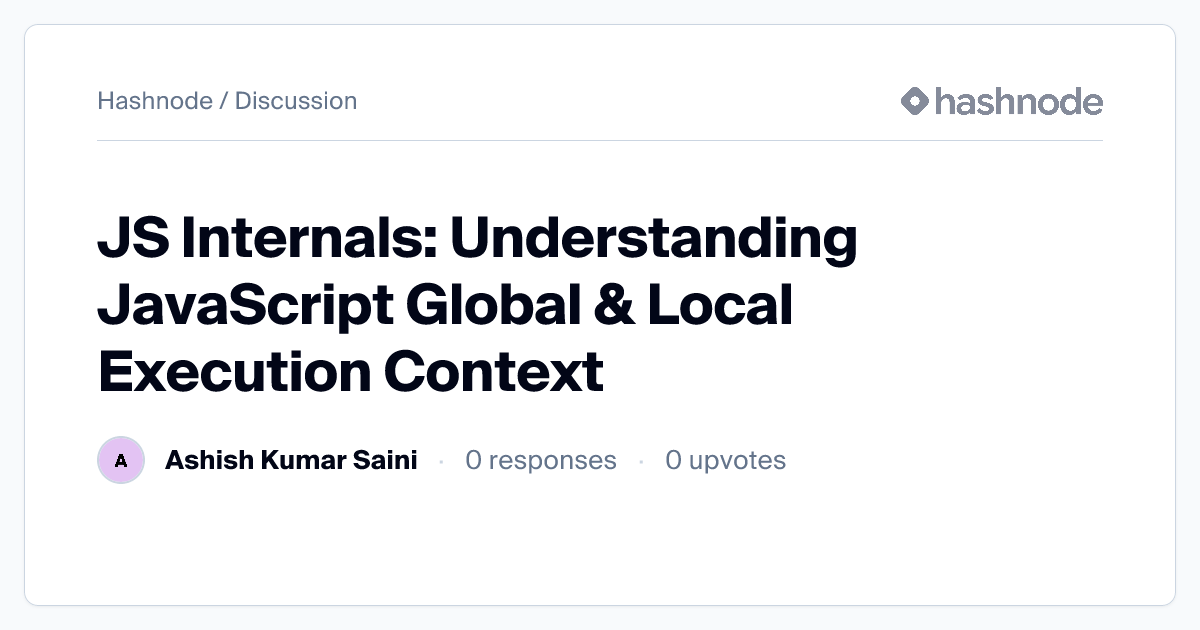The width and height of the screenshot is (1200, 630).
Task: Visit Ashish Kumar Saini's profile
Action: [x=291, y=460]
